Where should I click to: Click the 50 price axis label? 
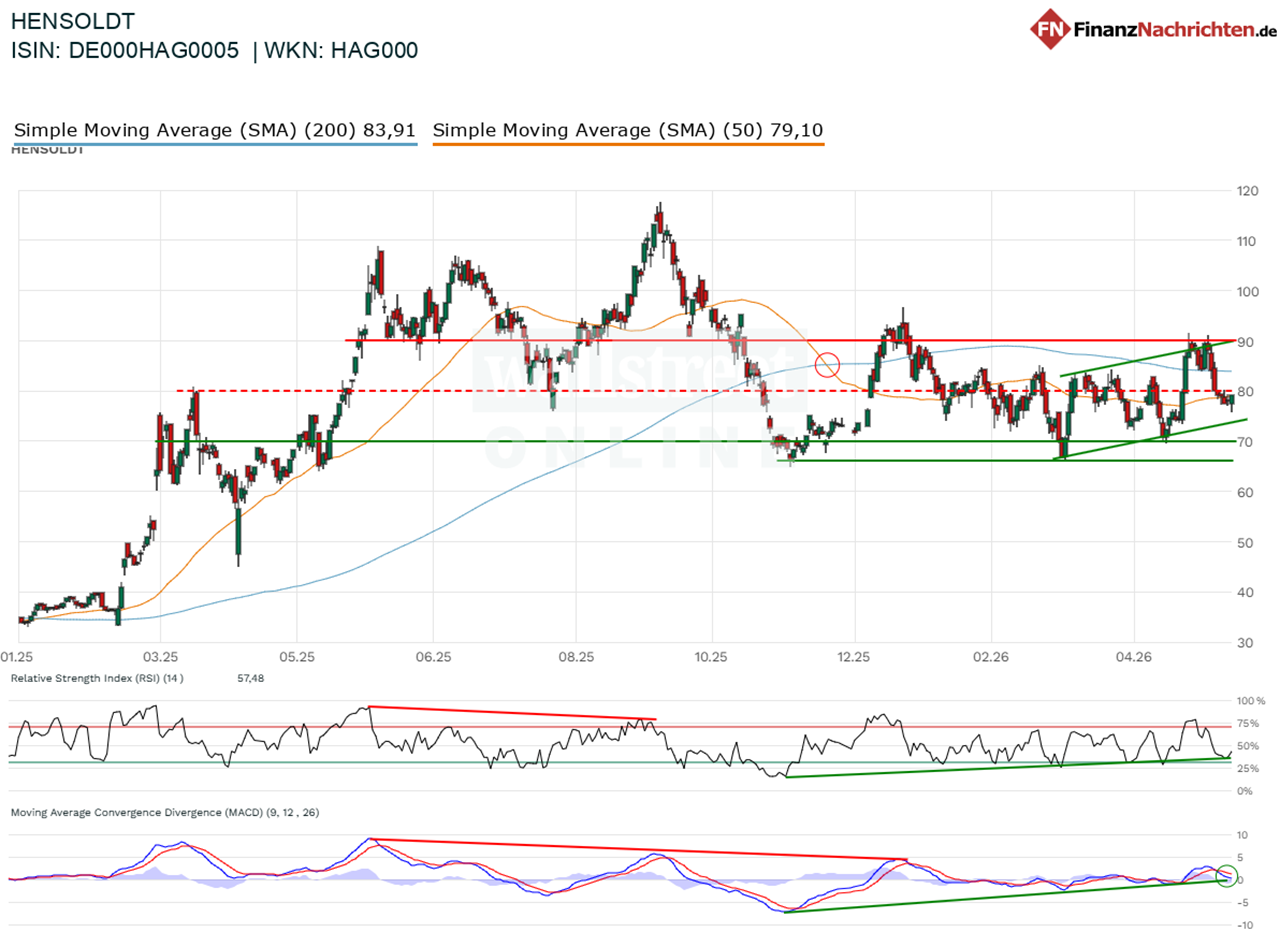click(x=1247, y=542)
